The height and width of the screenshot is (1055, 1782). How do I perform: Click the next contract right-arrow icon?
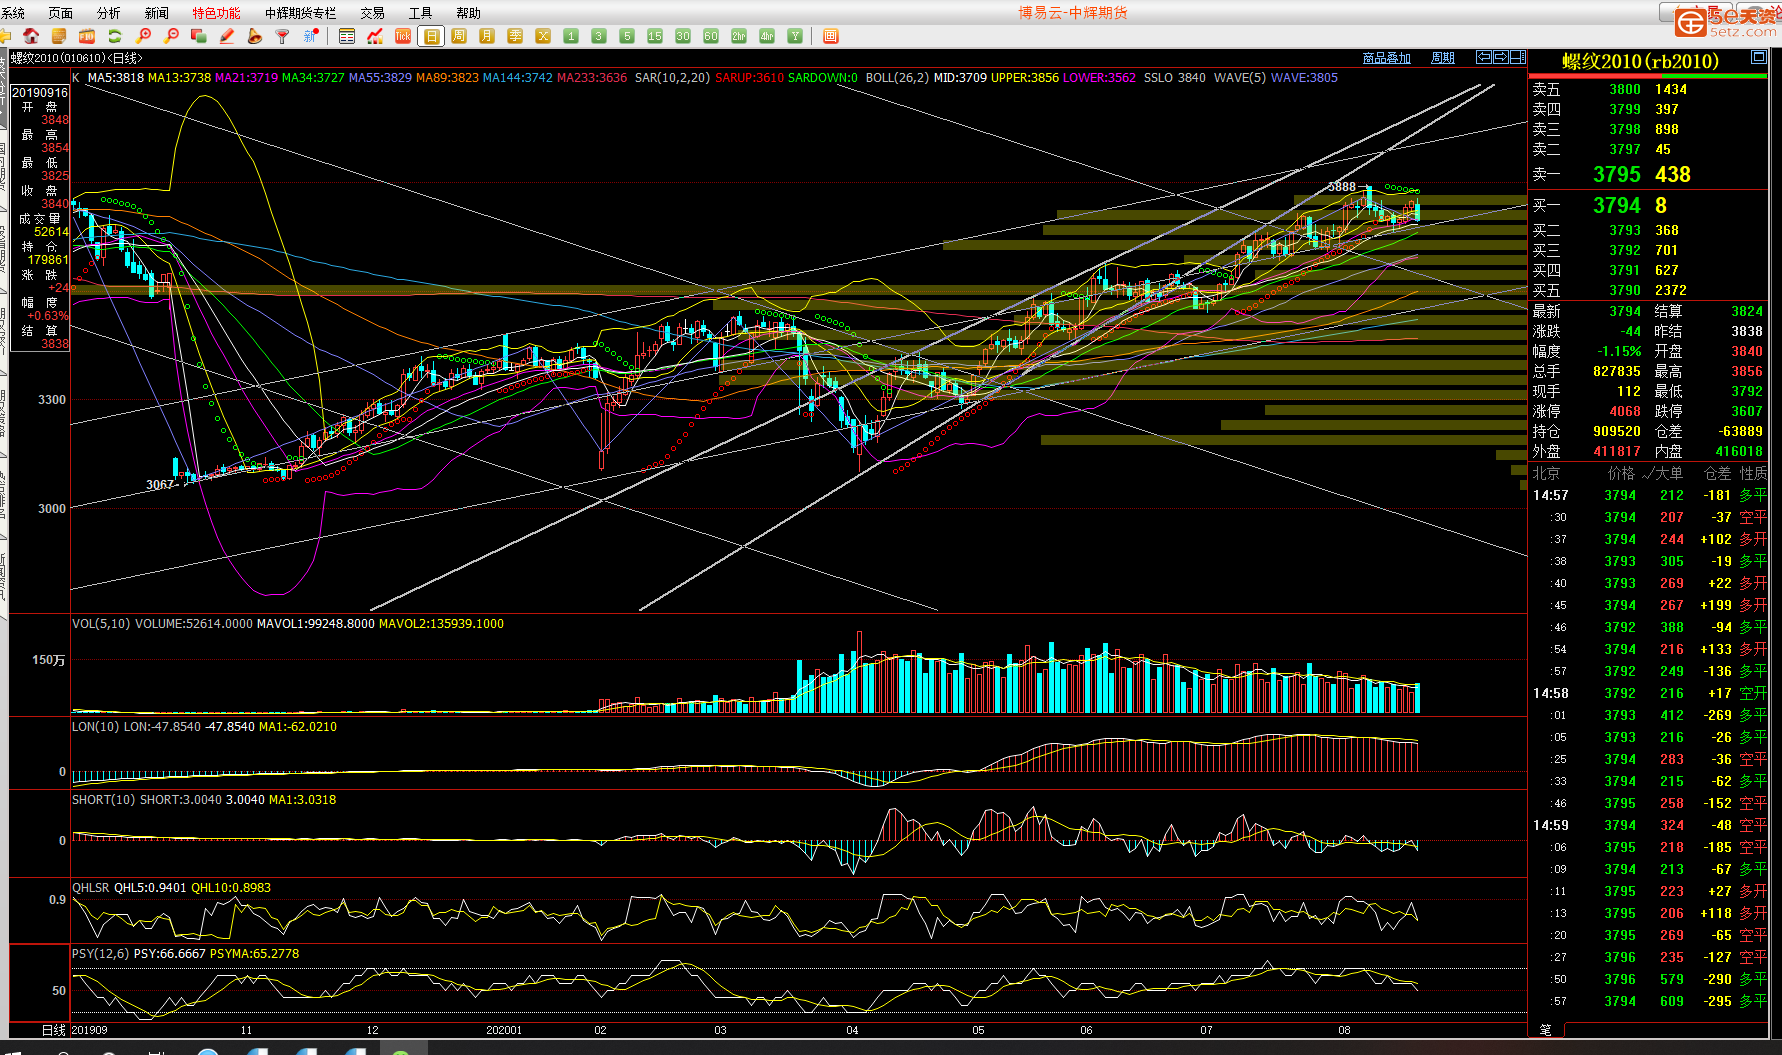tap(1501, 57)
